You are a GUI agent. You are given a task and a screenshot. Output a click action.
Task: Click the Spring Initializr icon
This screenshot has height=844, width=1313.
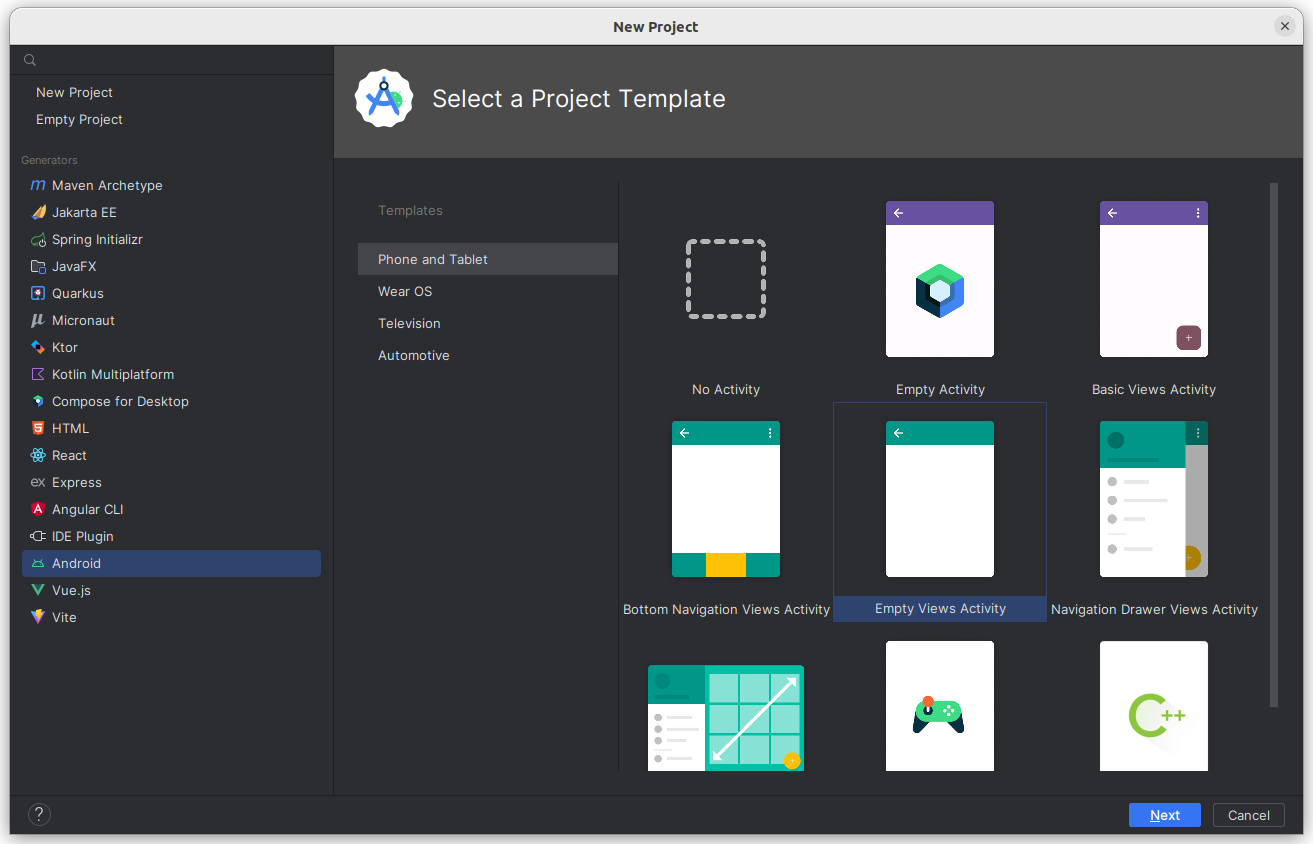point(38,239)
